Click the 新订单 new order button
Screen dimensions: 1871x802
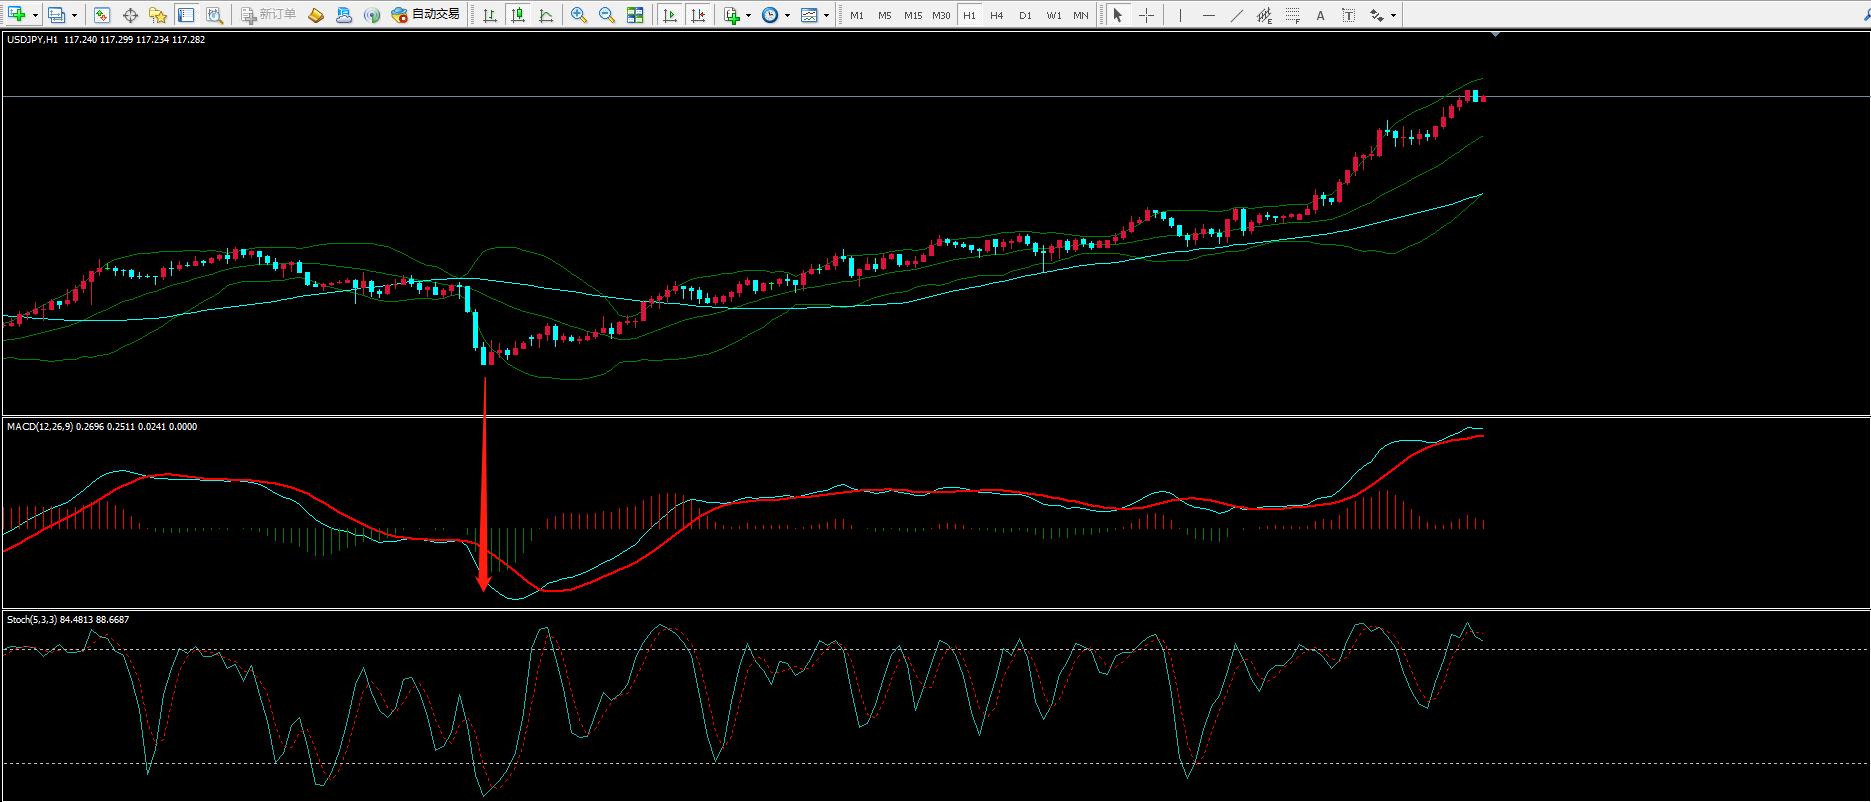tap(268, 15)
